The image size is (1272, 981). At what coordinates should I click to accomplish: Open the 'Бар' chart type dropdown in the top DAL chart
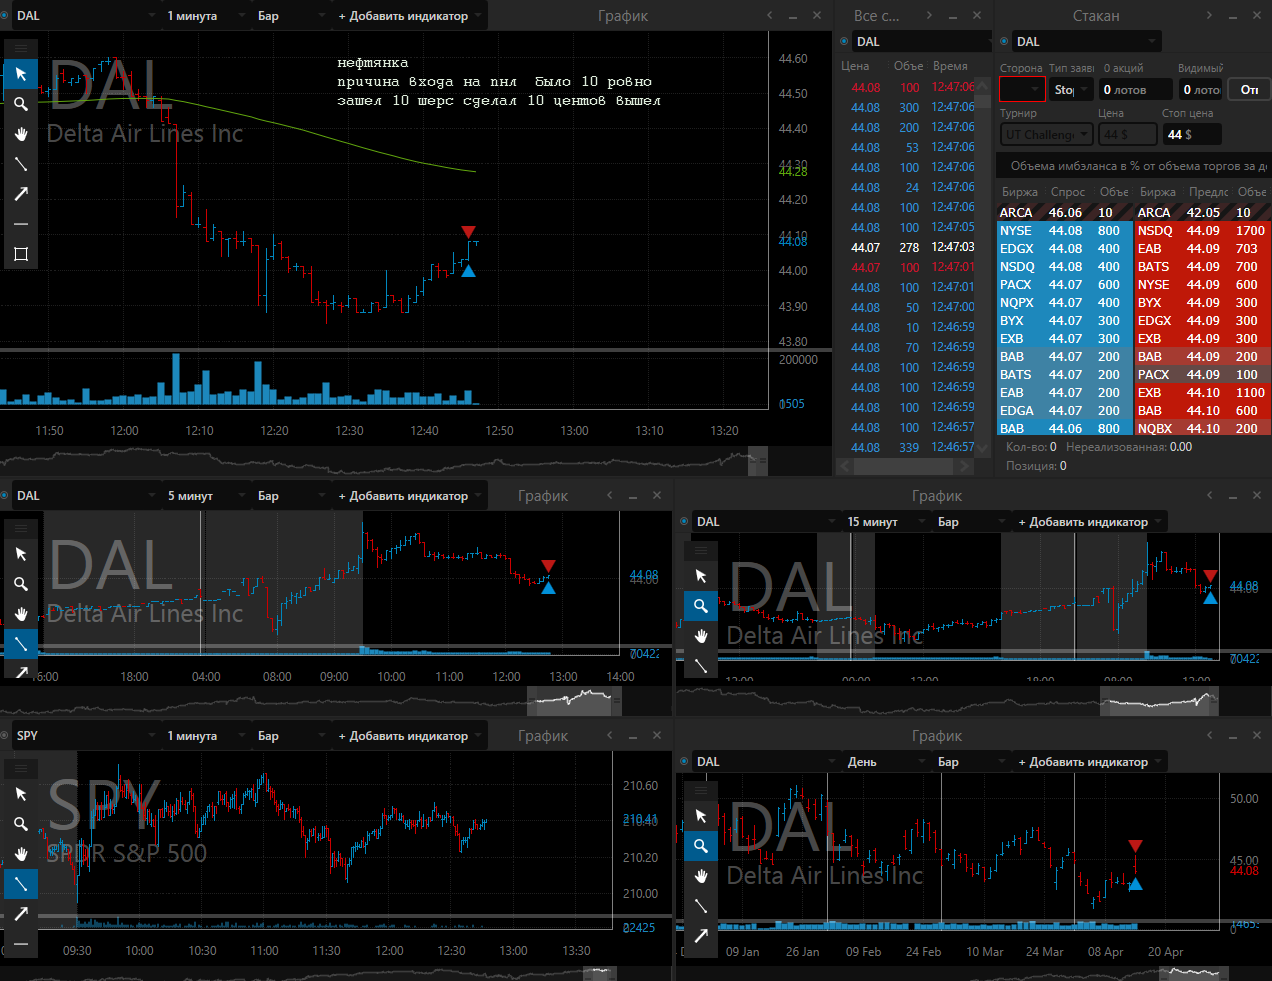click(x=292, y=16)
